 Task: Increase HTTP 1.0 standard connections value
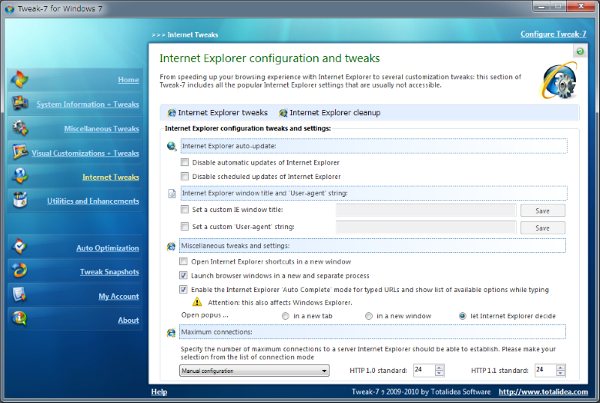[440, 367]
